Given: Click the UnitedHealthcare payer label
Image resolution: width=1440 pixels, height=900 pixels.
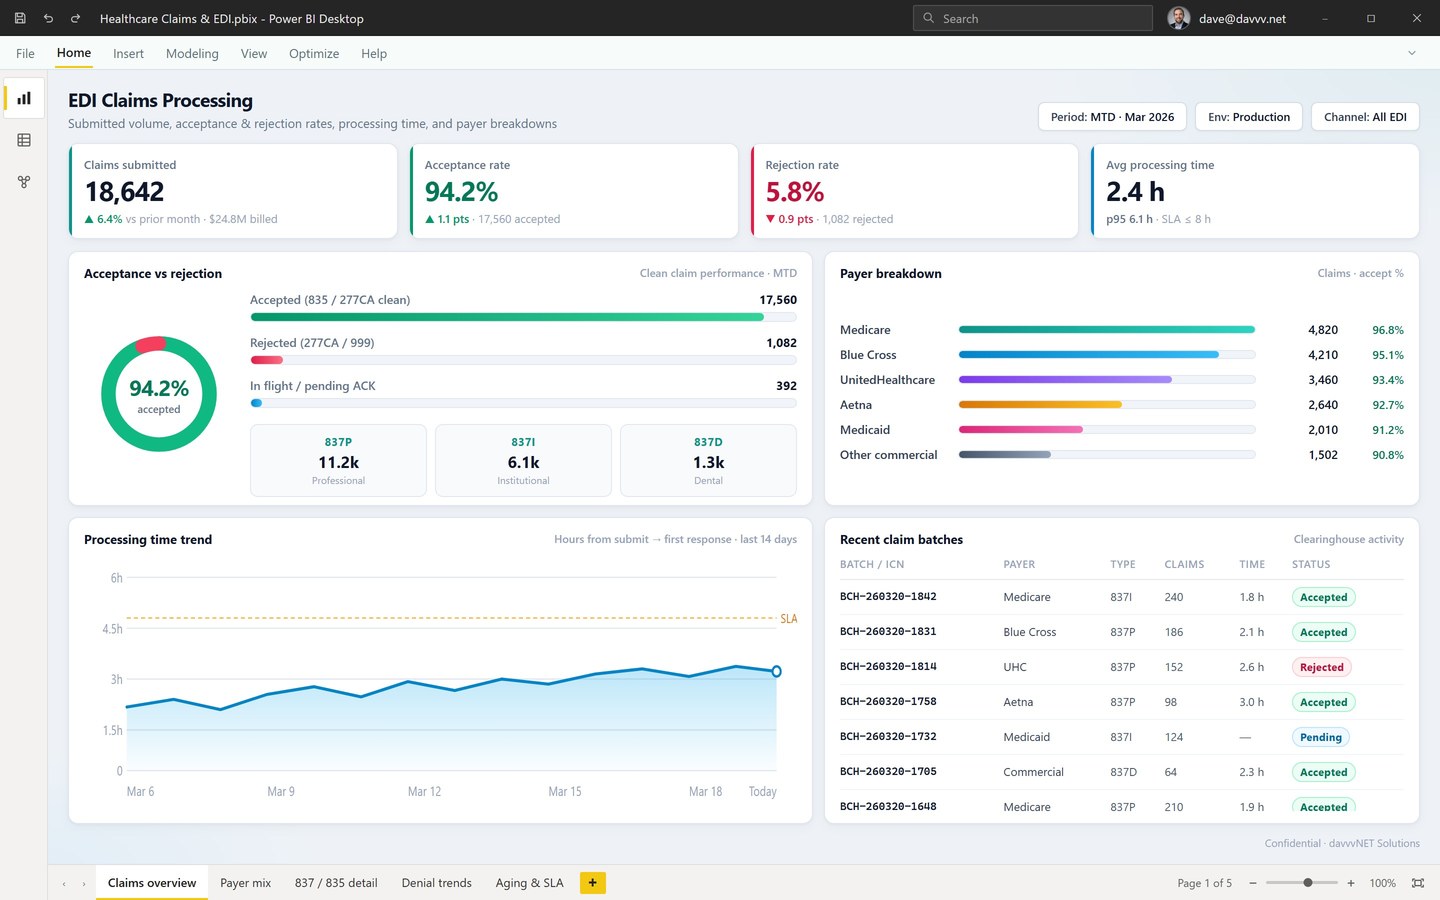Looking at the screenshot, I should [887, 380].
